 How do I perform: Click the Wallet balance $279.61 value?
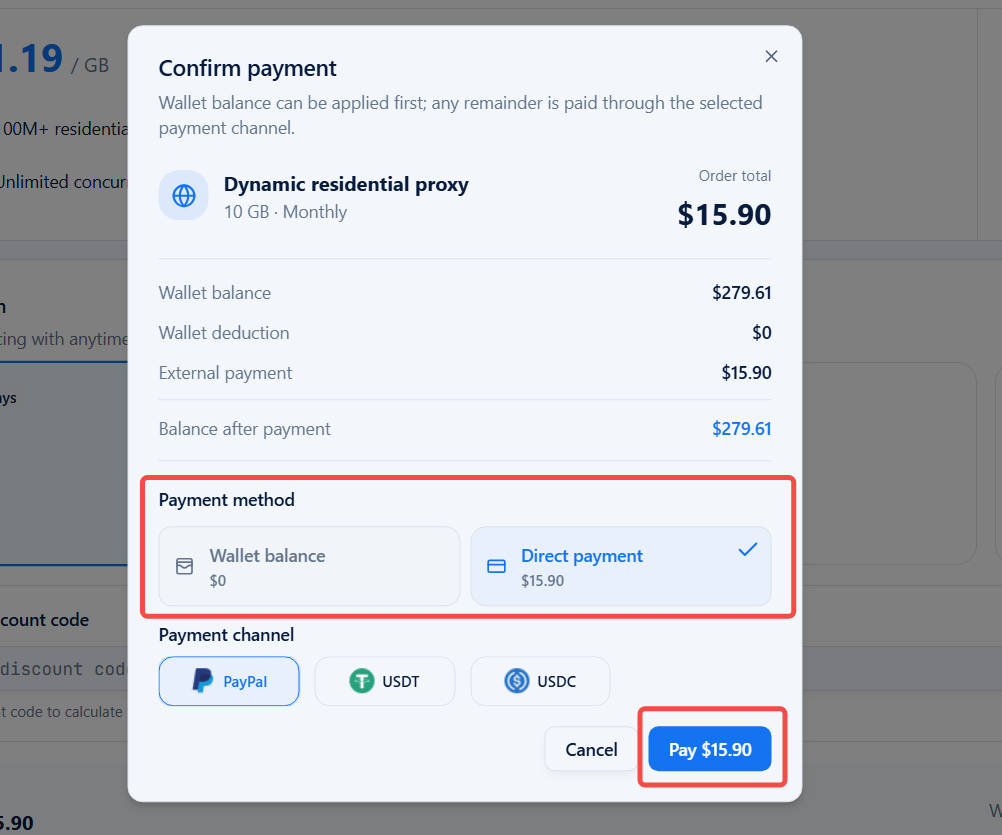click(741, 293)
